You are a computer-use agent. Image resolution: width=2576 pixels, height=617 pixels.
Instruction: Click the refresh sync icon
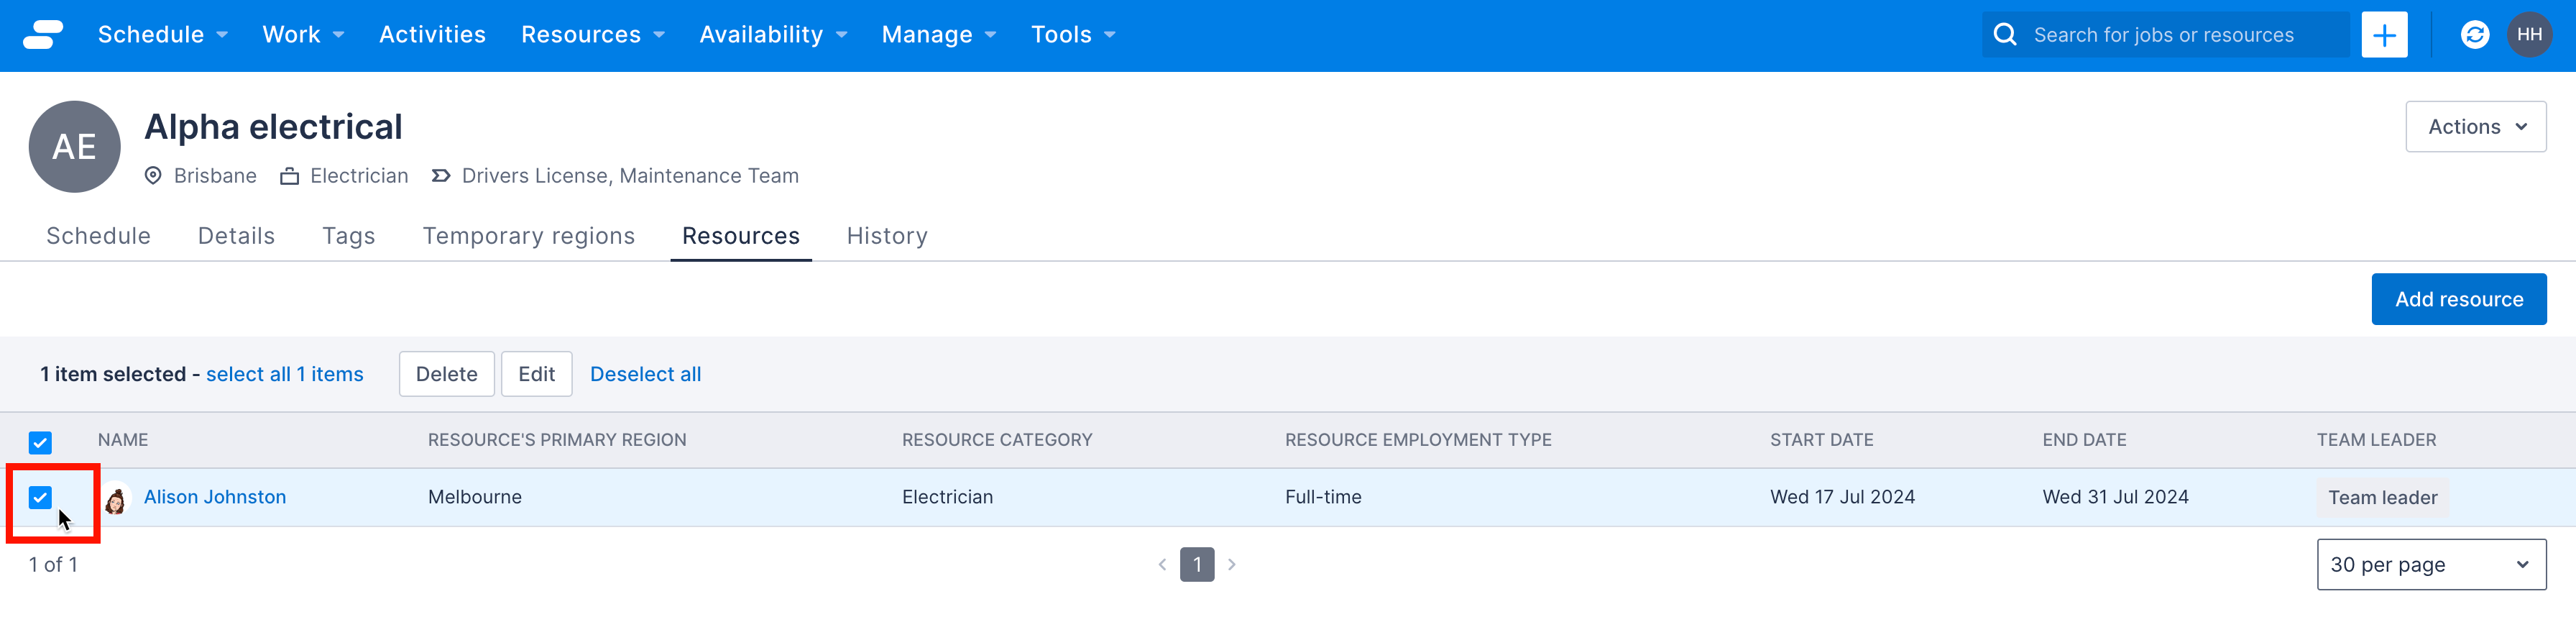(2474, 35)
